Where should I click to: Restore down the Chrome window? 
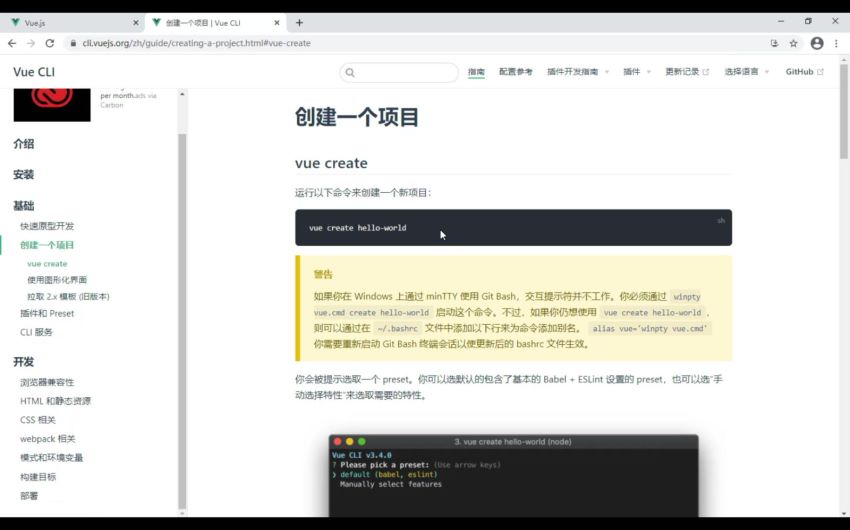pyautogui.click(x=808, y=21)
